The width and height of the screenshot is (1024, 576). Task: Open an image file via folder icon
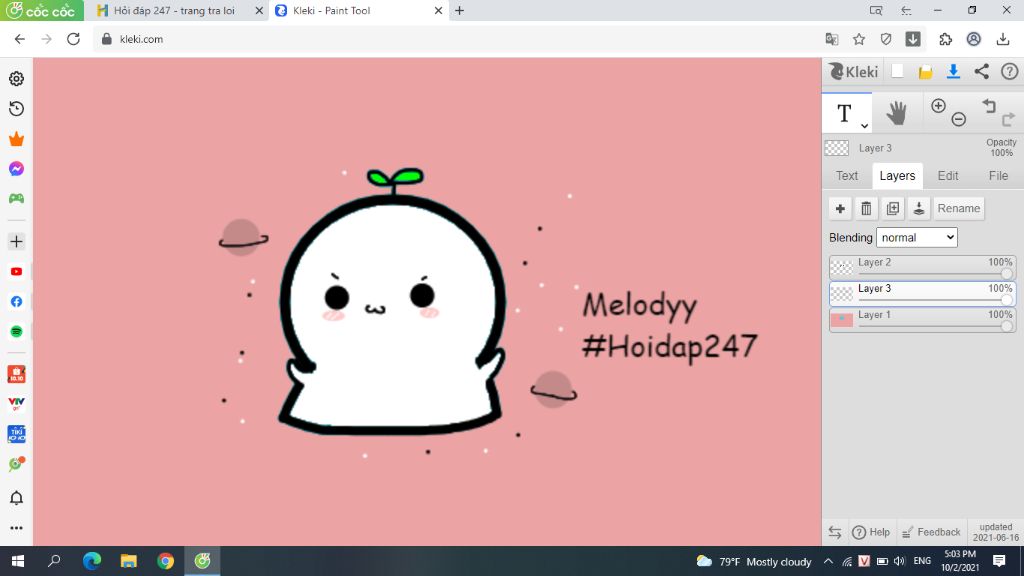point(925,72)
